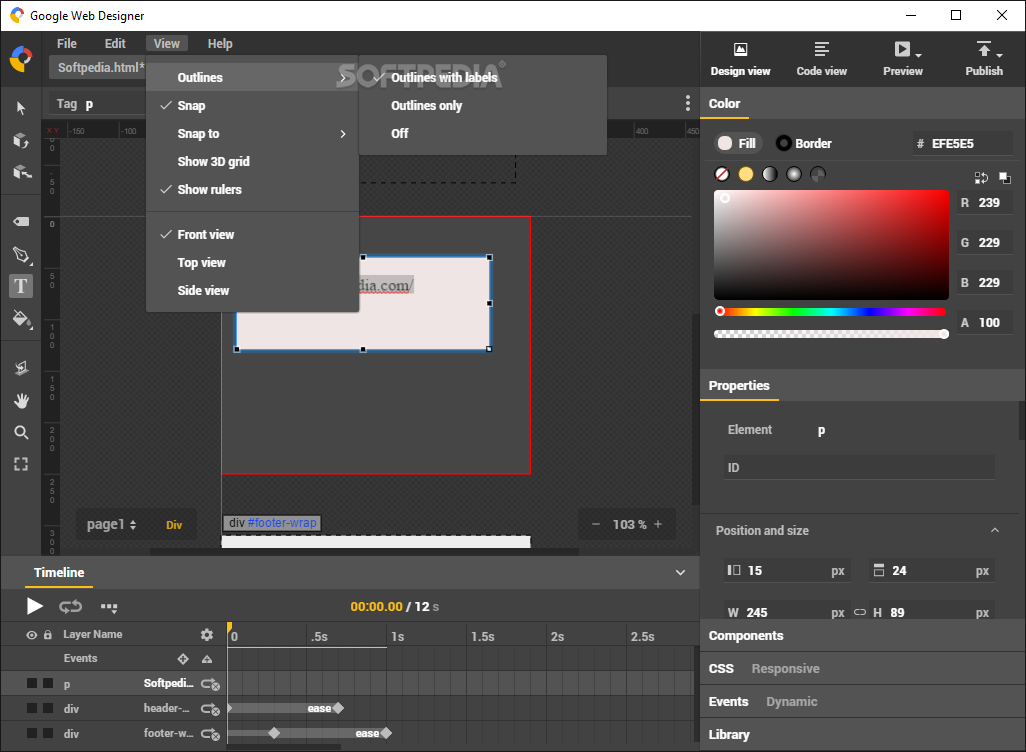The image size is (1026, 752).
Task: Play the timeline animation
Action: [x=34, y=606]
